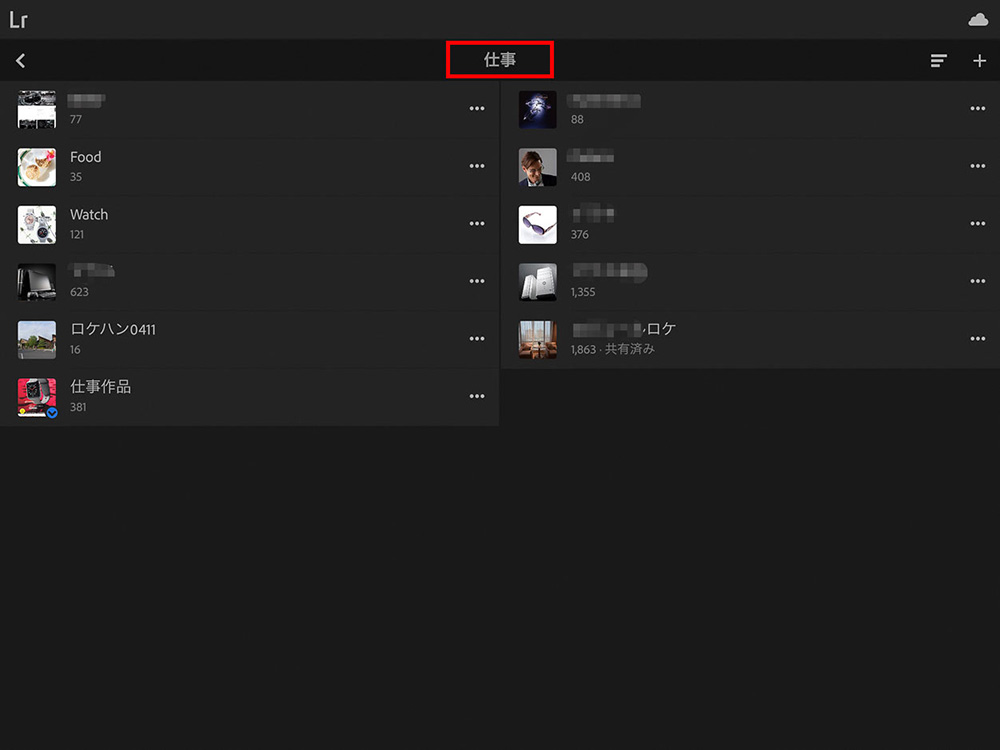Open options for the 408 photos album
Viewport: 1000px width, 750px height.
(977, 167)
